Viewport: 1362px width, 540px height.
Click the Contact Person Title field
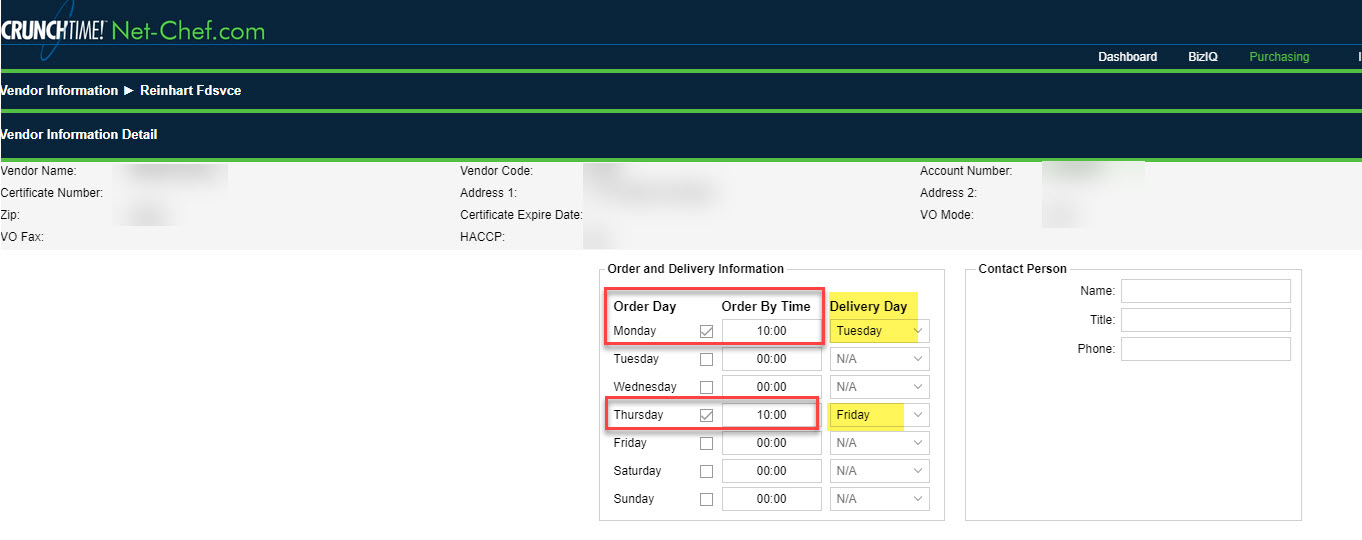pos(1205,320)
